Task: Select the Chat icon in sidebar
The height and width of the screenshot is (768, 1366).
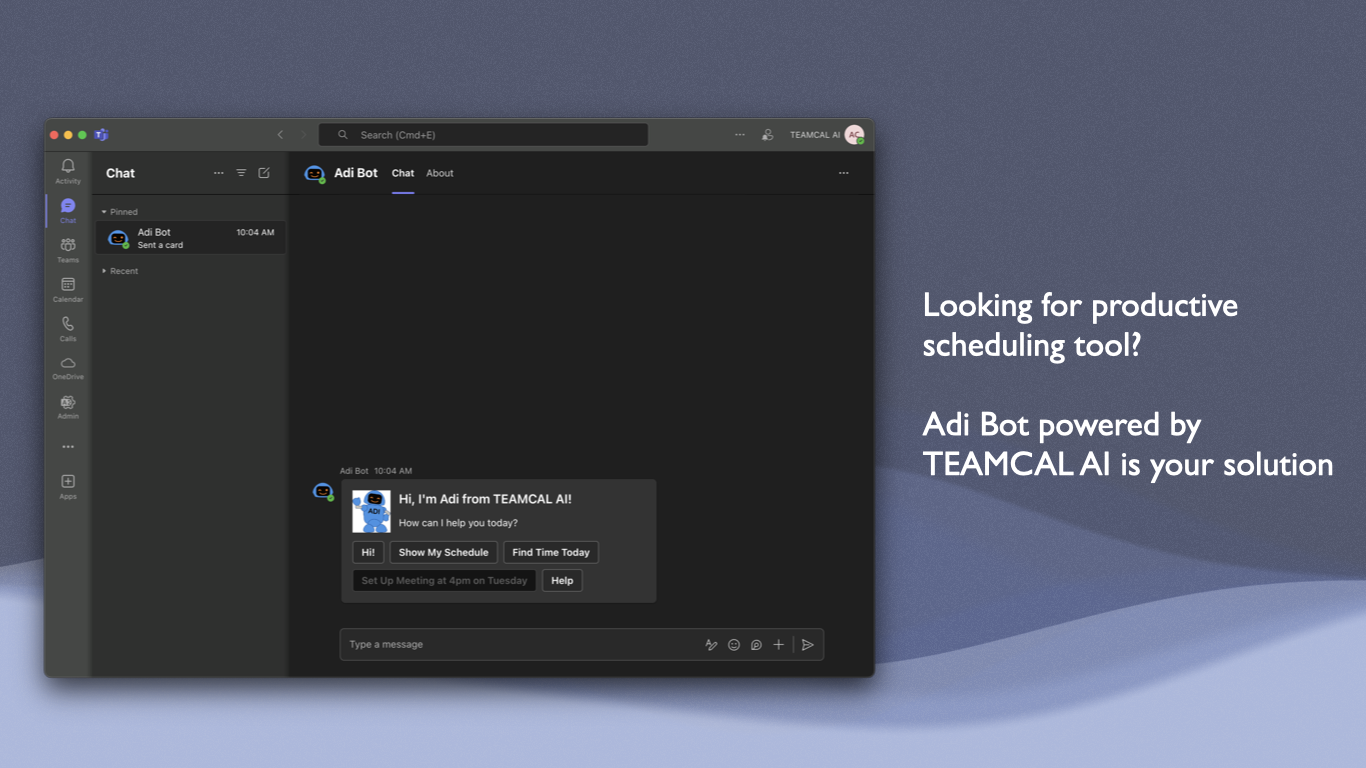Action: click(68, 210)
